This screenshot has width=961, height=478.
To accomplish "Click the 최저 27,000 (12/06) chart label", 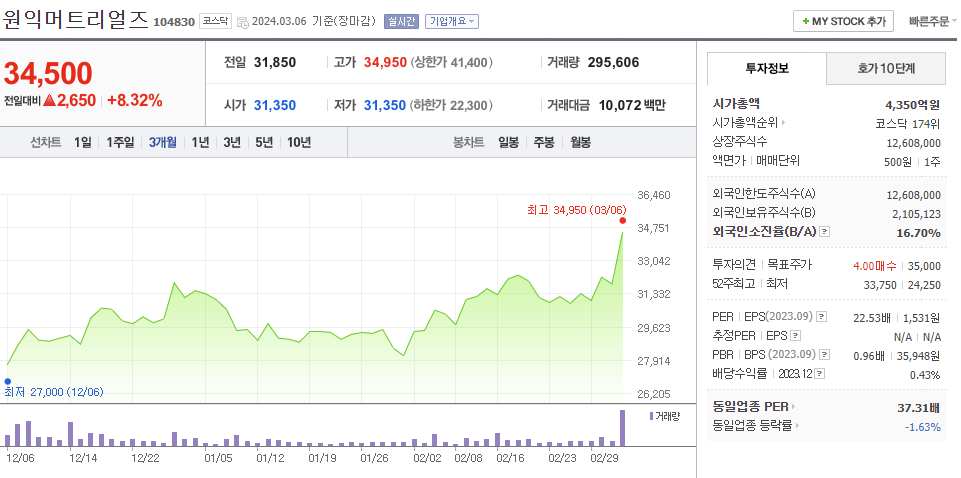I will [x=54, y=392].
